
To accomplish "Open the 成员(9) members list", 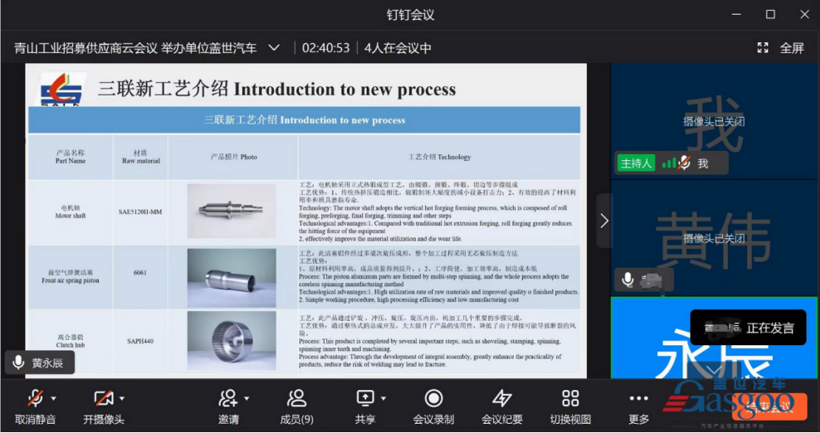I will click(297, 406).
